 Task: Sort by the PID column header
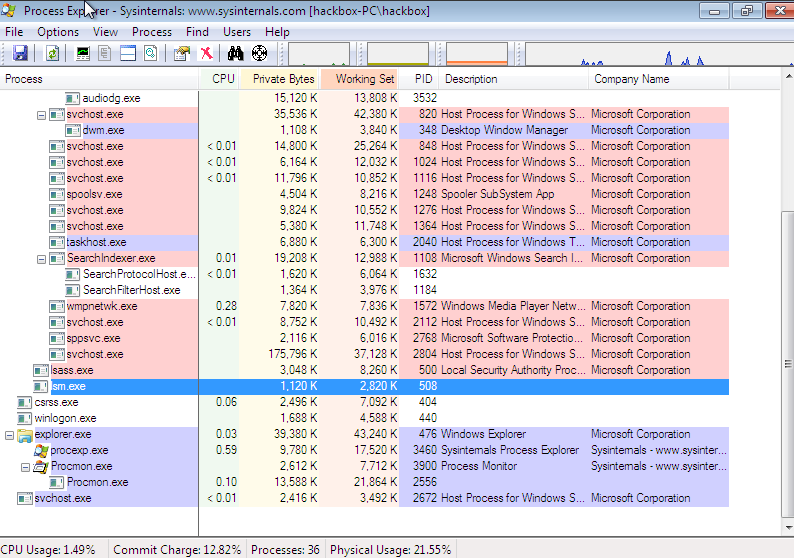[x=419, y=79]
